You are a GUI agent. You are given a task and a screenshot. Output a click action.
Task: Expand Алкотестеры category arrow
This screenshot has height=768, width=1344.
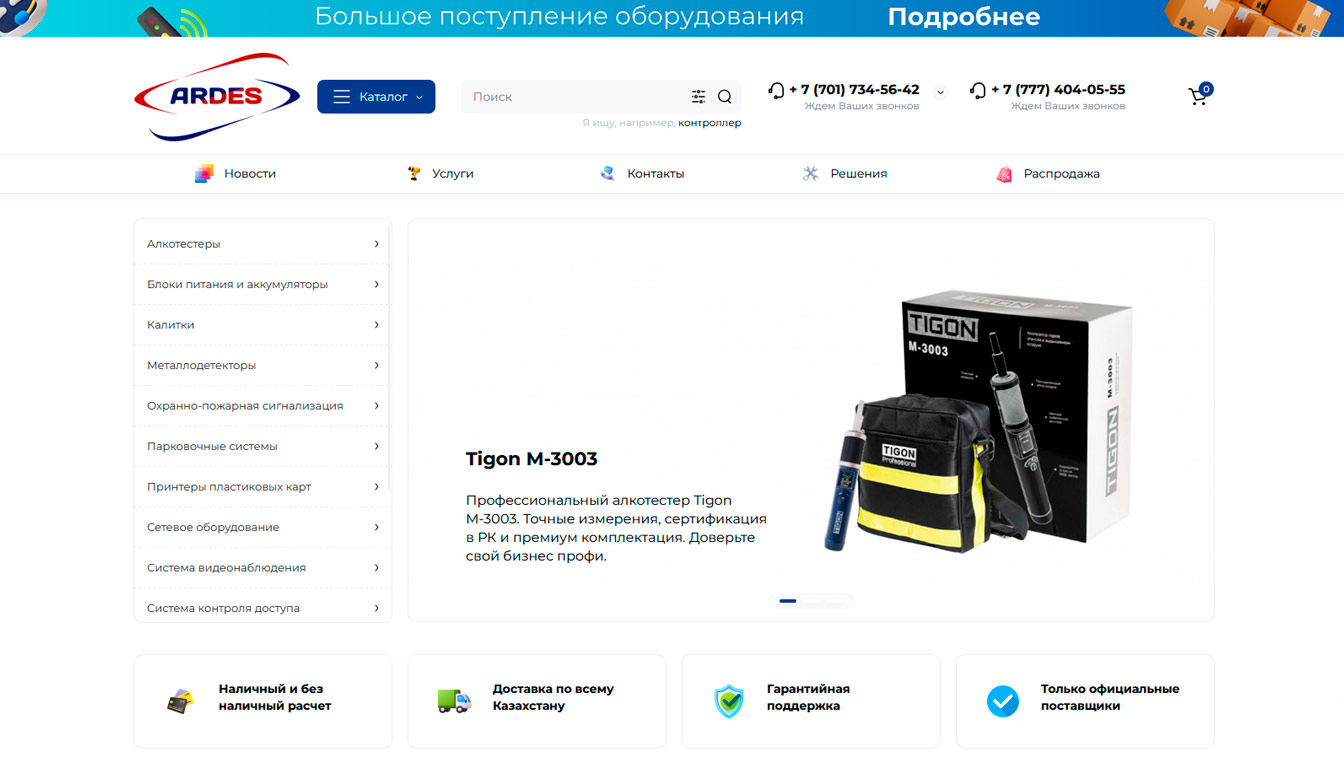[377, 244]
